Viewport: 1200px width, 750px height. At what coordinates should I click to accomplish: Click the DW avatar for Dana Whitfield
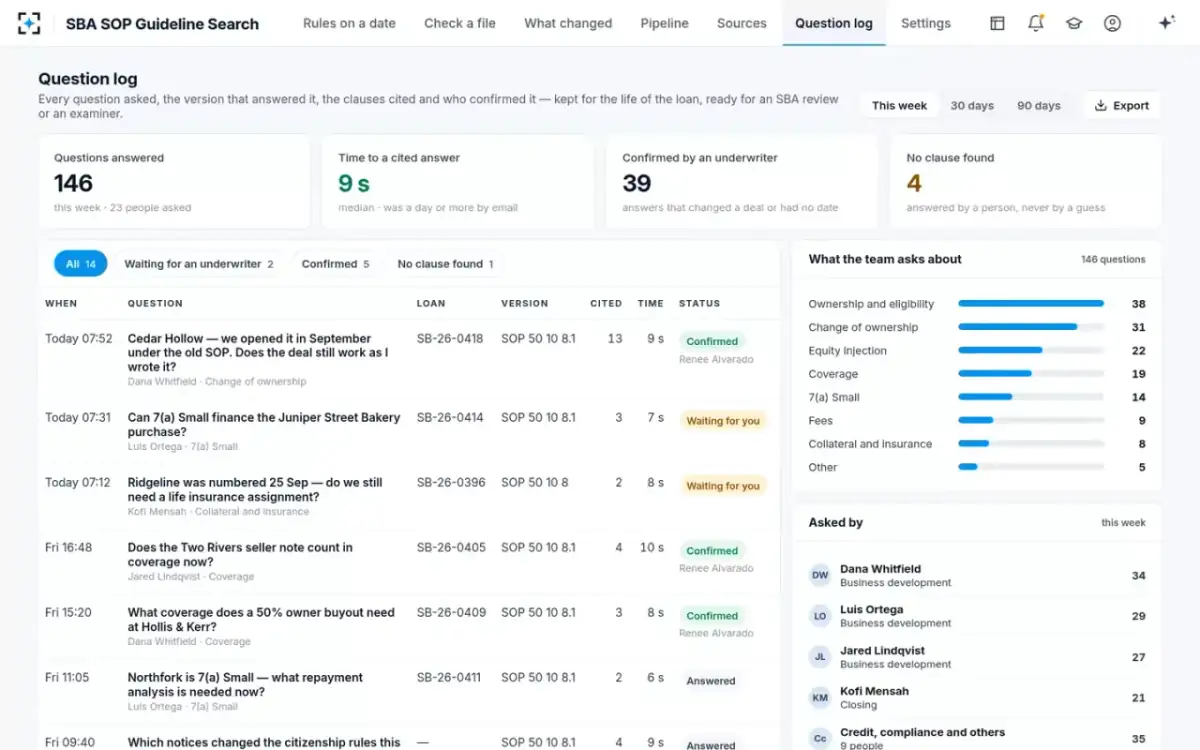(x=820, y=575)
